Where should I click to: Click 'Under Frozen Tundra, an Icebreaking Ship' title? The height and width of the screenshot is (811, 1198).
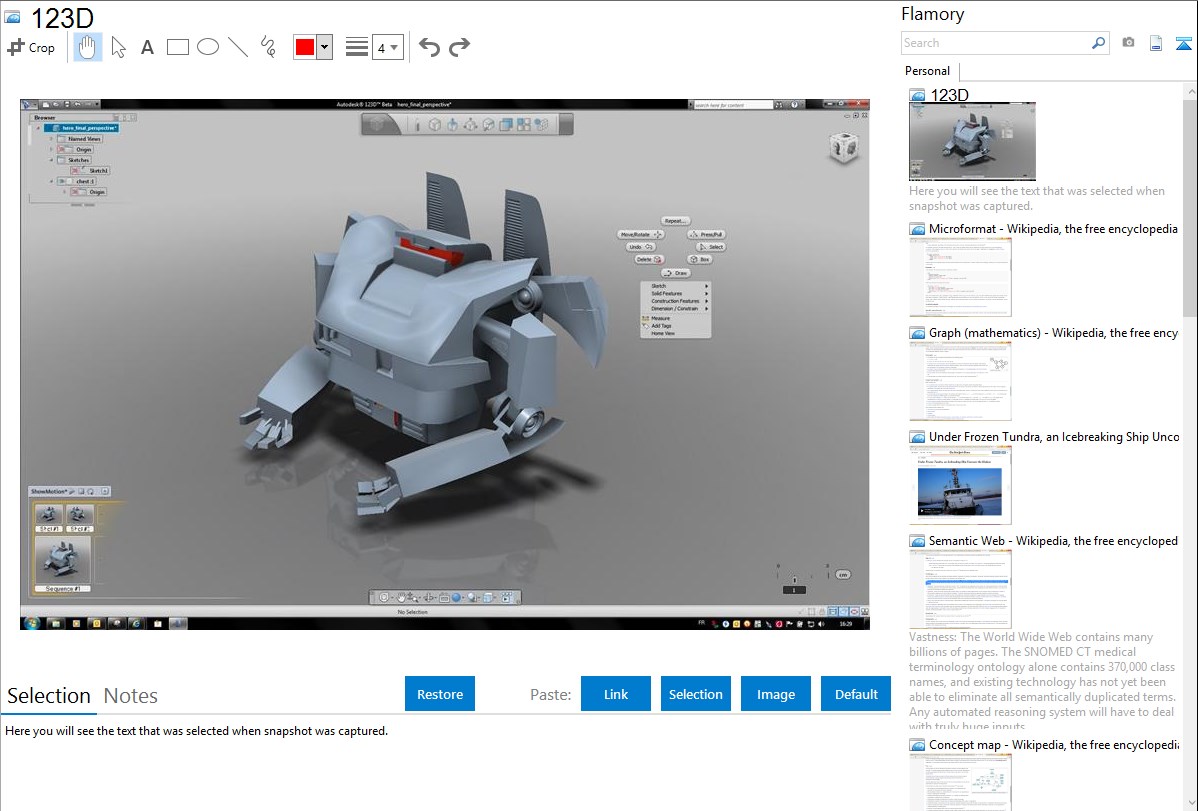pos(1054,436)
